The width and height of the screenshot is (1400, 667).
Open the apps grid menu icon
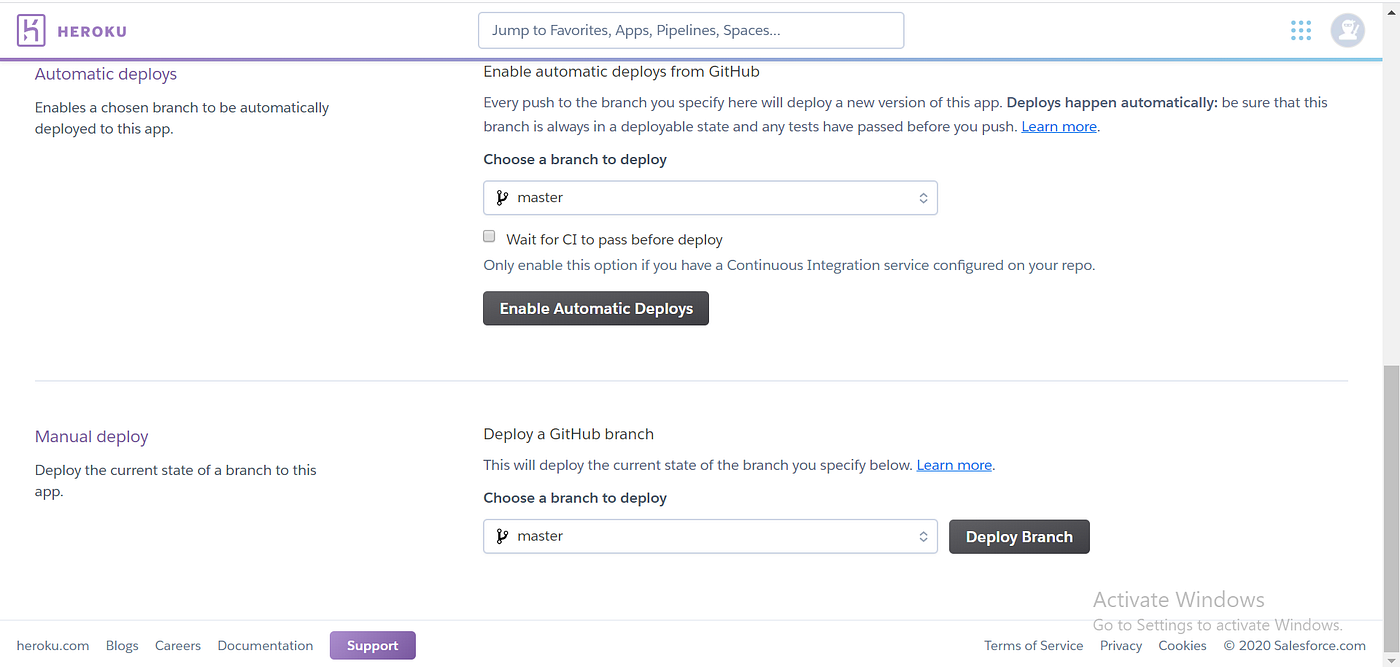pos(1300,30)
